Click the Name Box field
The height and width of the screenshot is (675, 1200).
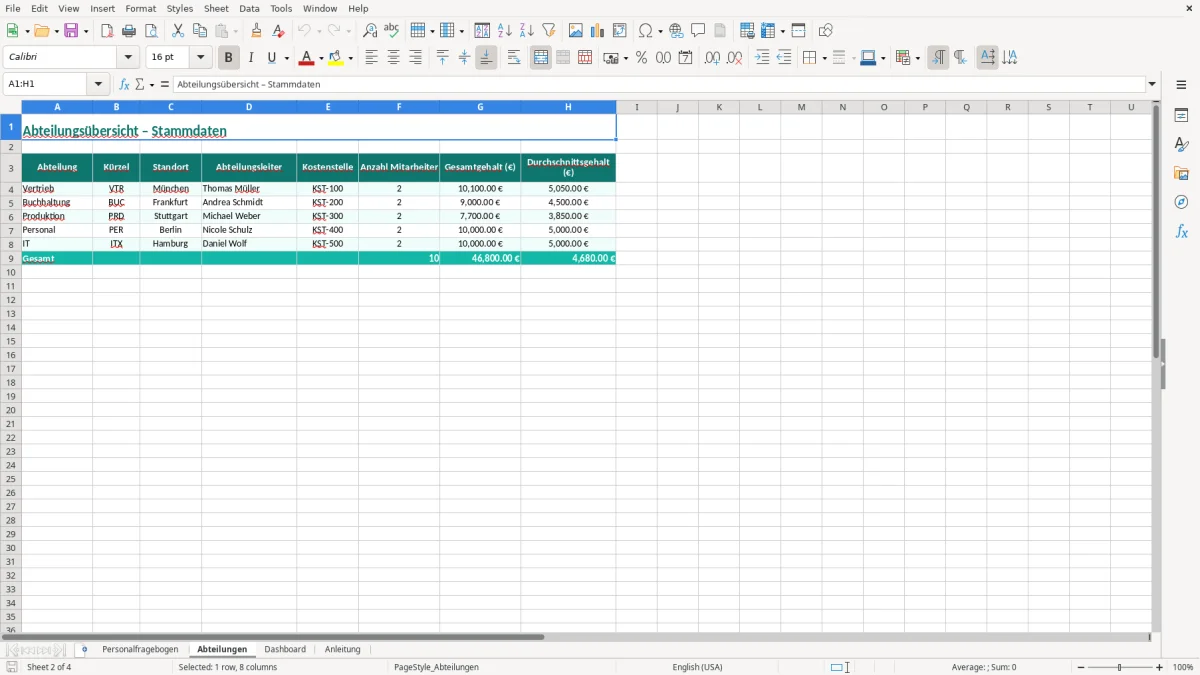tap(47, 85)
